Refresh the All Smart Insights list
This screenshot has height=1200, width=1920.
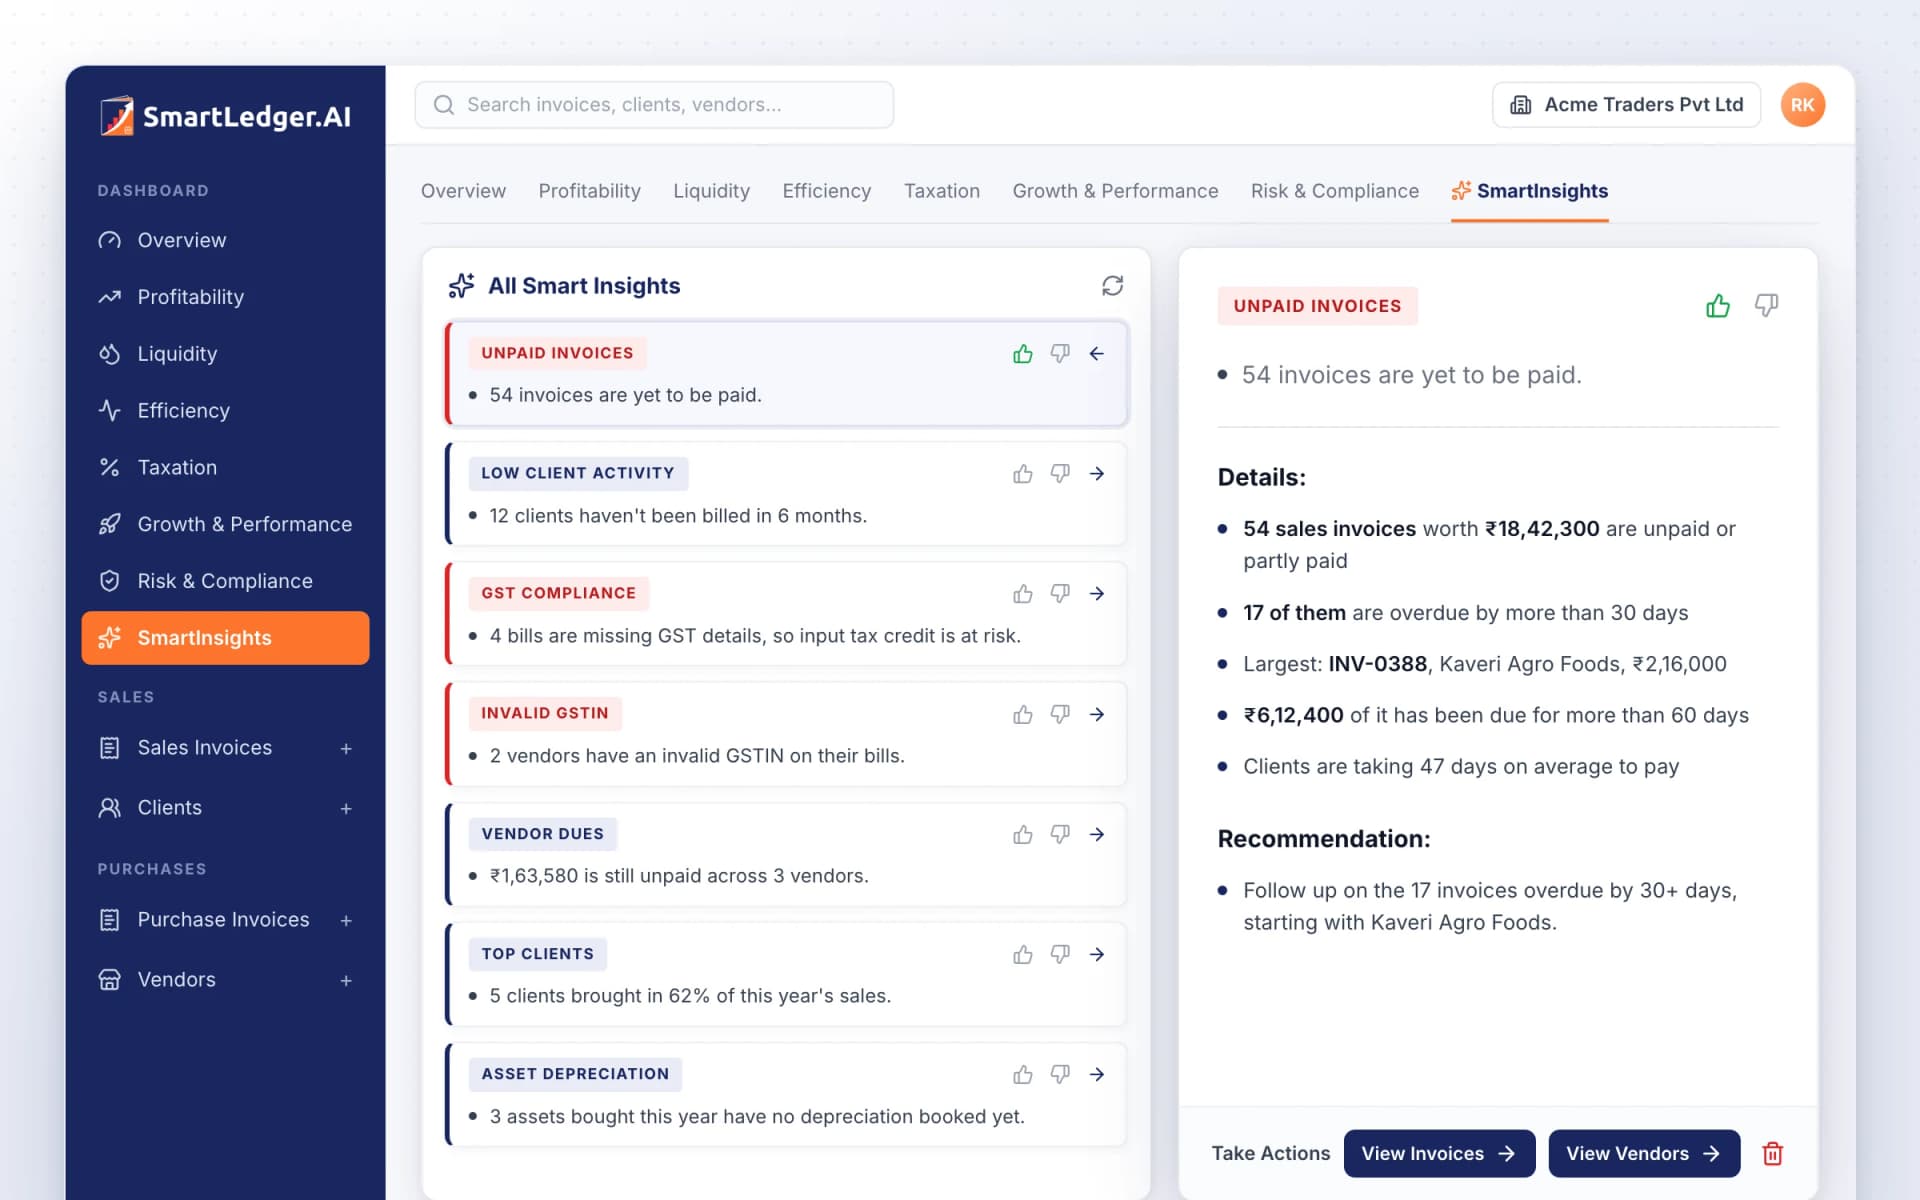1112,286
